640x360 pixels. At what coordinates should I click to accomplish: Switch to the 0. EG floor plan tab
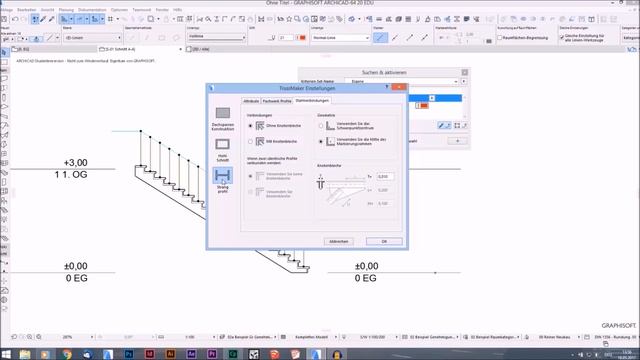53,49
